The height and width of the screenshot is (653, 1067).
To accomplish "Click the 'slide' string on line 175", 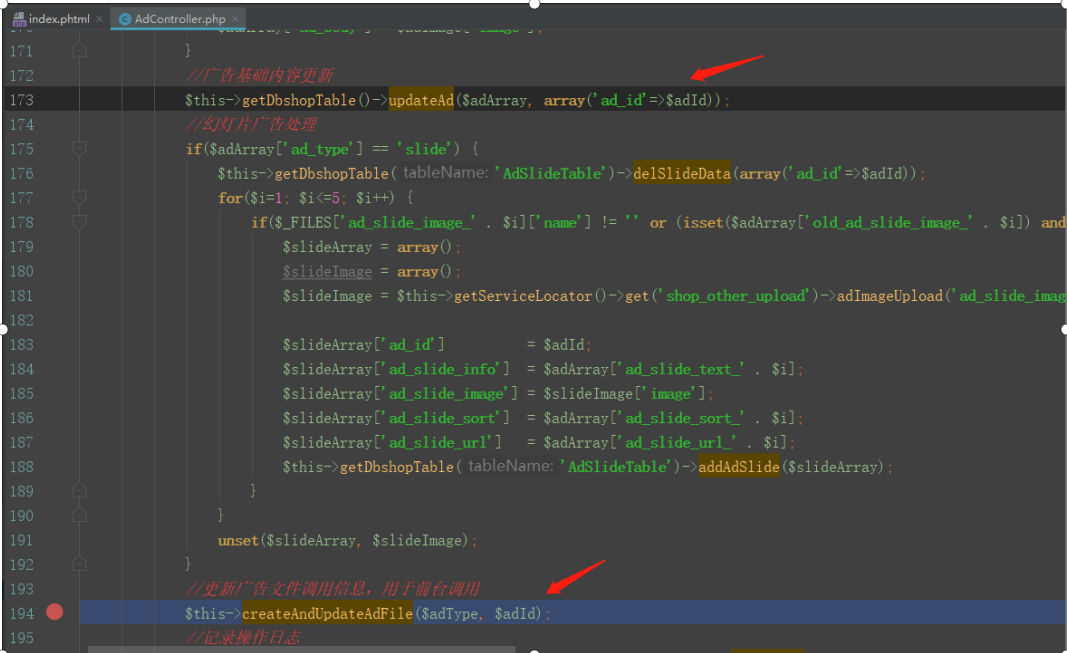I will tap(423, 149).
